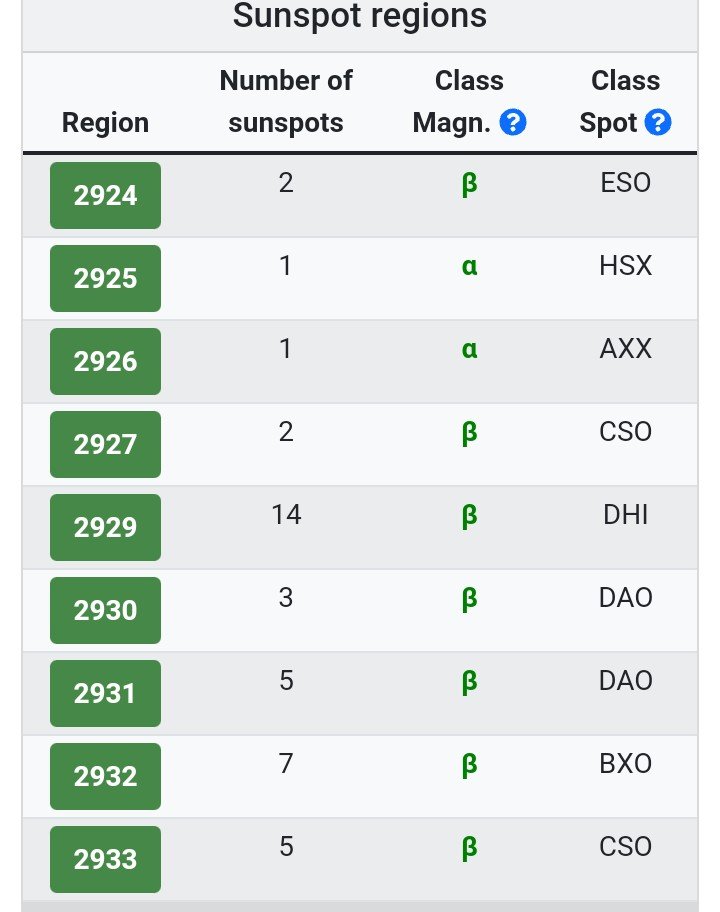Click the beta symbol for region 2924
The height and width of the screenshot is (912, 720).
point(469,184)
